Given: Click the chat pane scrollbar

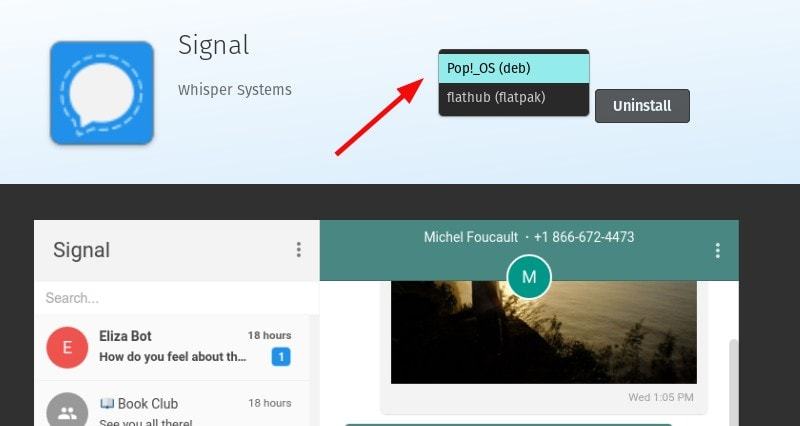Looking at the screenshot, I should click(734, 383).
